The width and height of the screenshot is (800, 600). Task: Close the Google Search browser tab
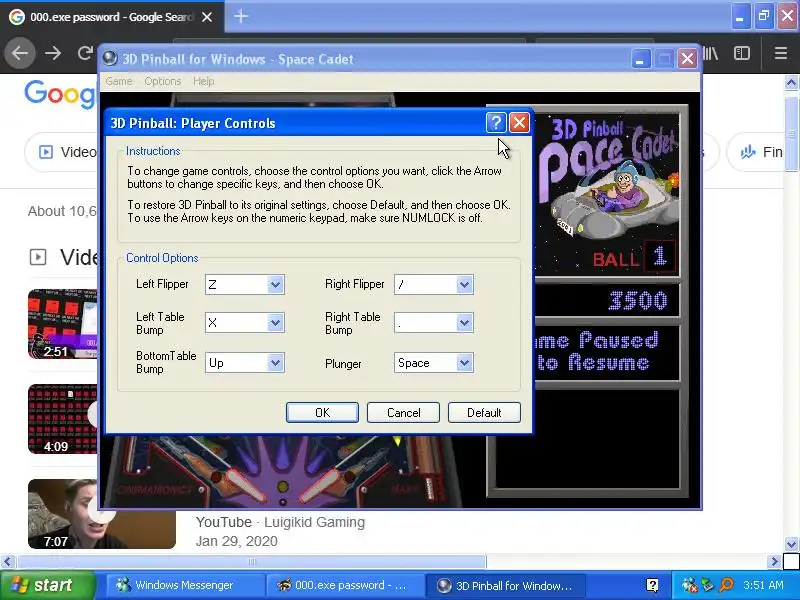pyautogui.click(x=207, y=17)
